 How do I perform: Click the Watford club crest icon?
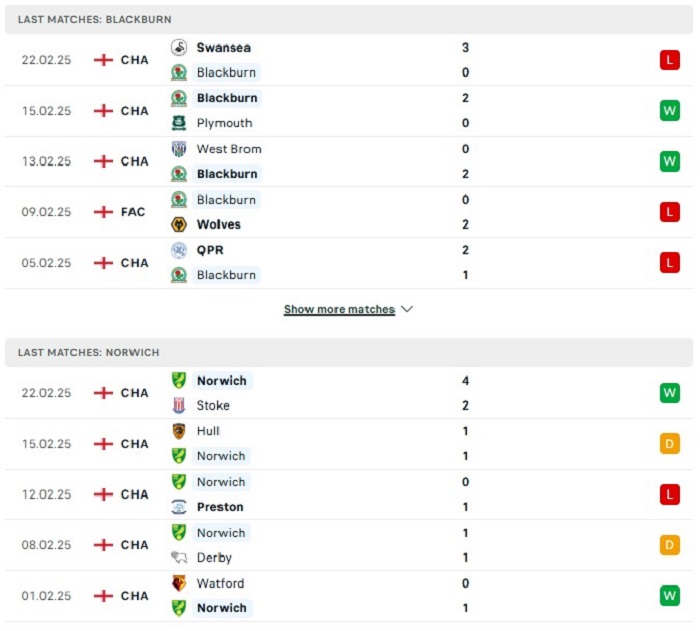pos(179,583)
